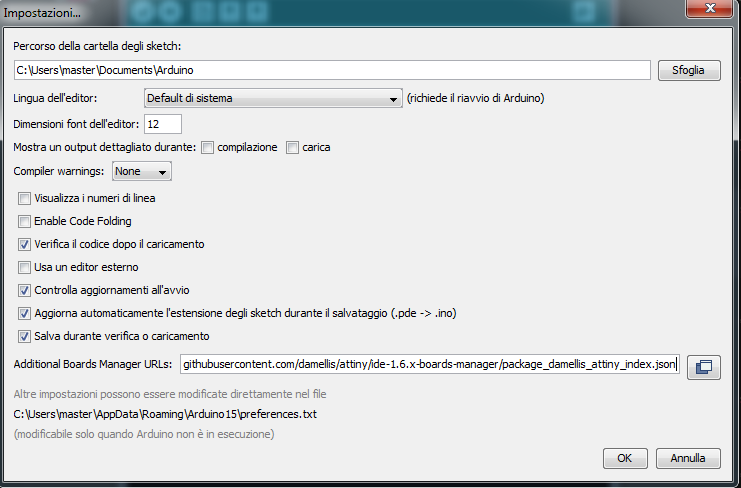This screenshot has width=741, height=488.
Task: Click the '(richiede il riavvio di Arduino)' note
Action: (475, 98)
